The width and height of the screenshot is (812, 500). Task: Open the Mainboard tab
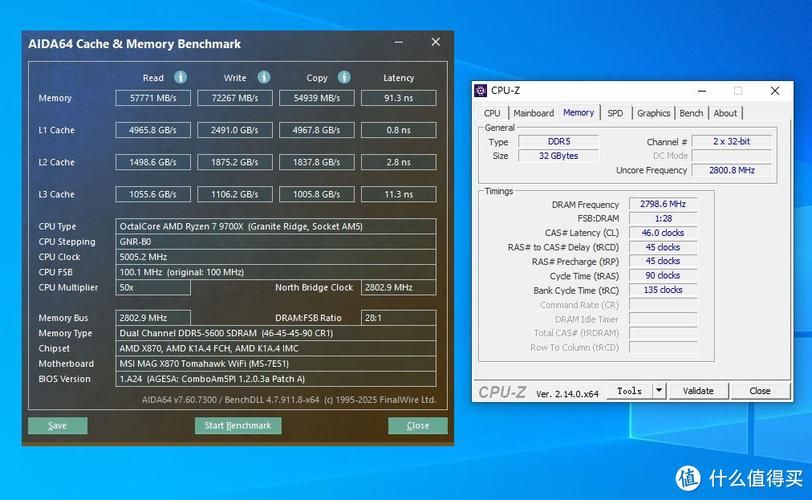[533, 113]
